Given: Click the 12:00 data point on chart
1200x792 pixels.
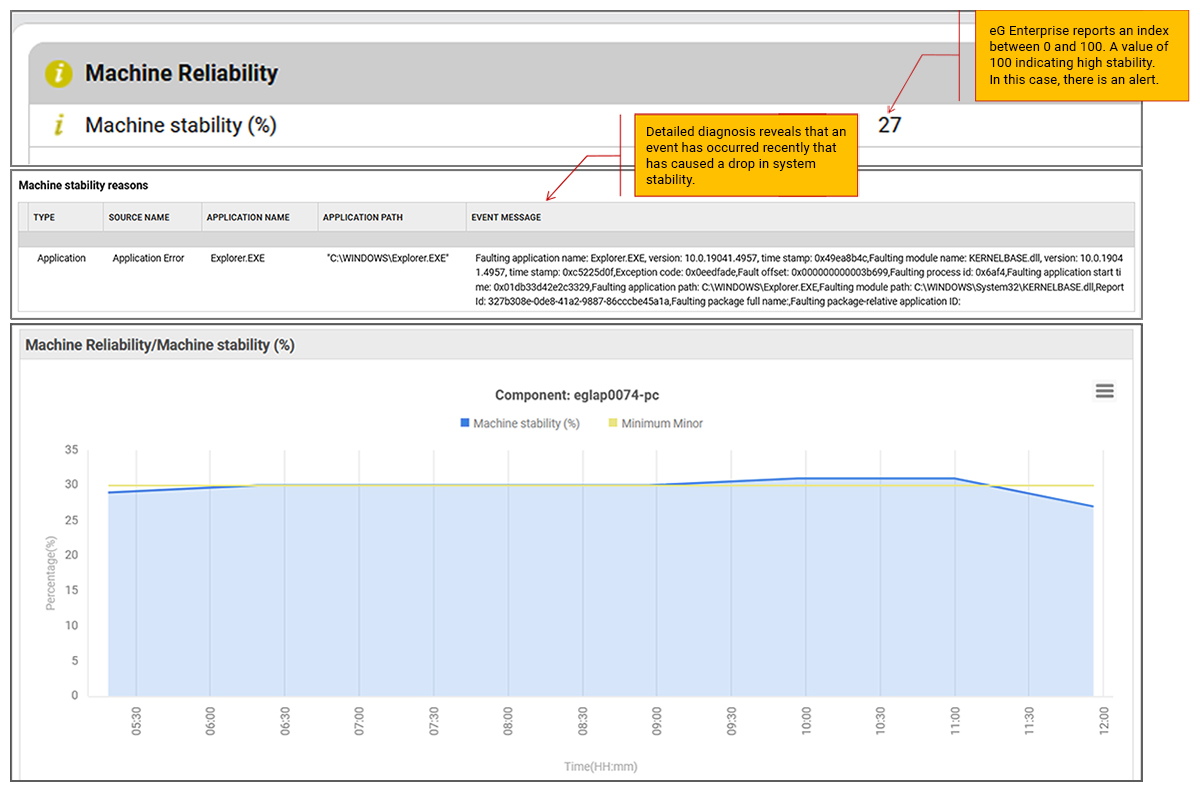Looking at the screenshot, I should [1093, 506].
